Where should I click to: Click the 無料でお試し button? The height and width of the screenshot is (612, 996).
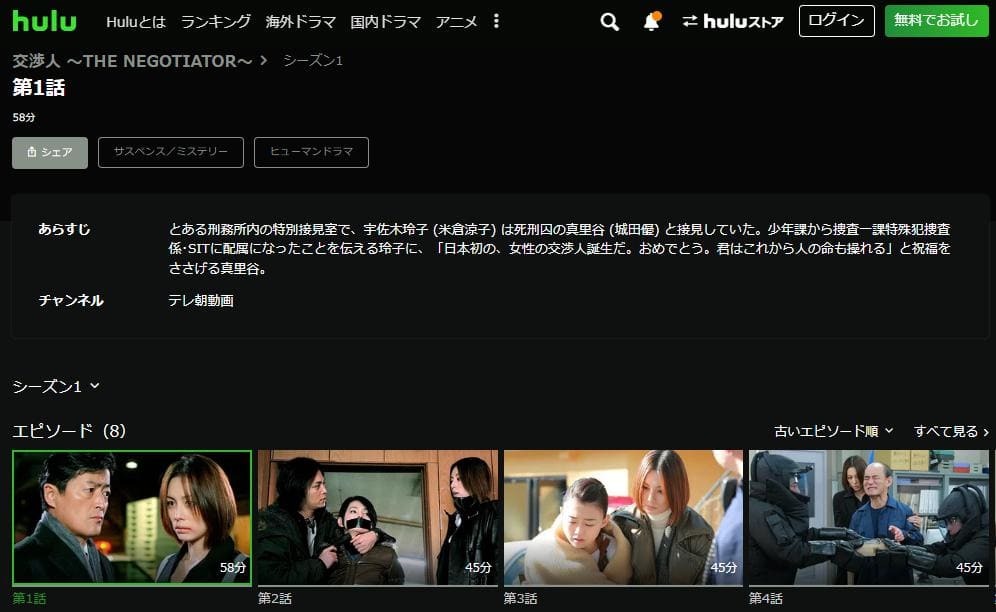(936, 21)
